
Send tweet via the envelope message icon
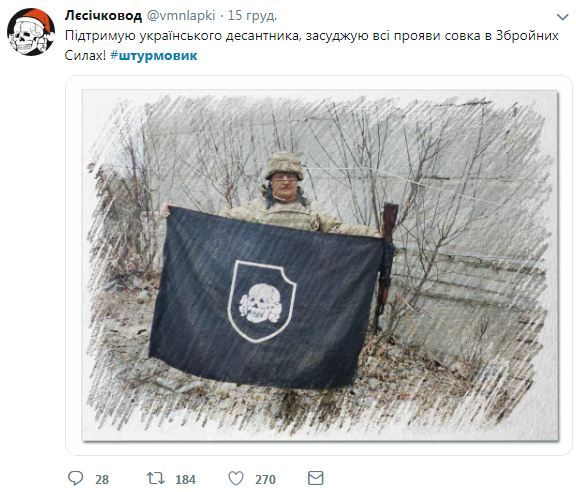click(x=316, y=478)
